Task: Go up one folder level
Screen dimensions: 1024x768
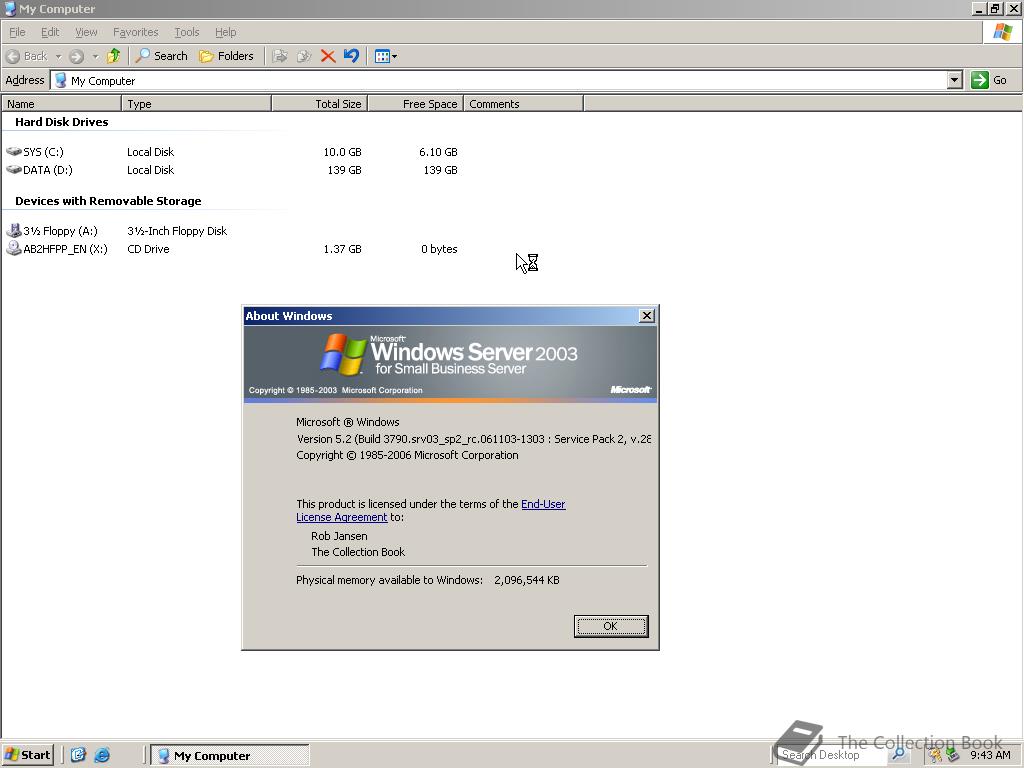Action: pos(114,56)
